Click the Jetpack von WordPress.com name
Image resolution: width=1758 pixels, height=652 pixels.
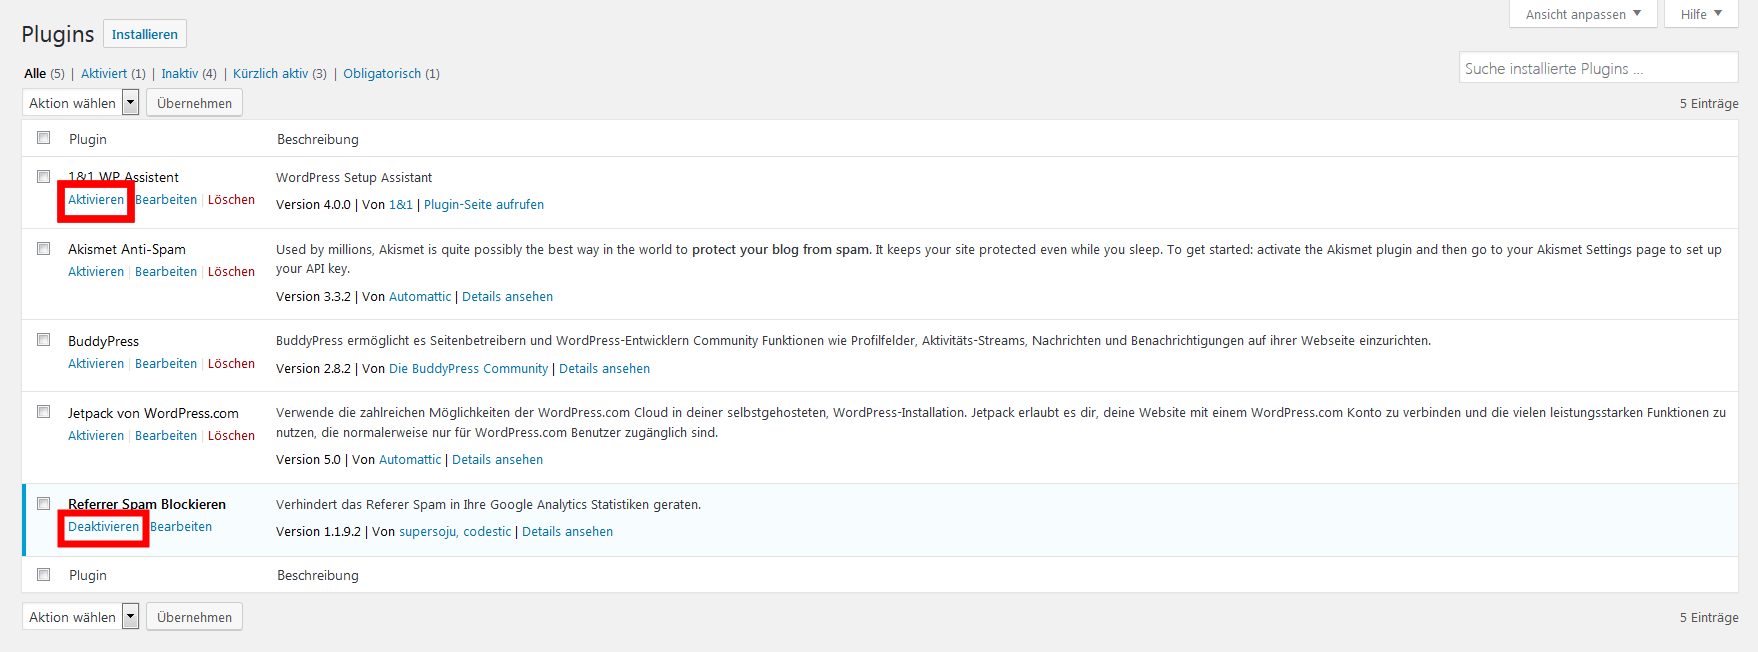(x=153, y=413)
